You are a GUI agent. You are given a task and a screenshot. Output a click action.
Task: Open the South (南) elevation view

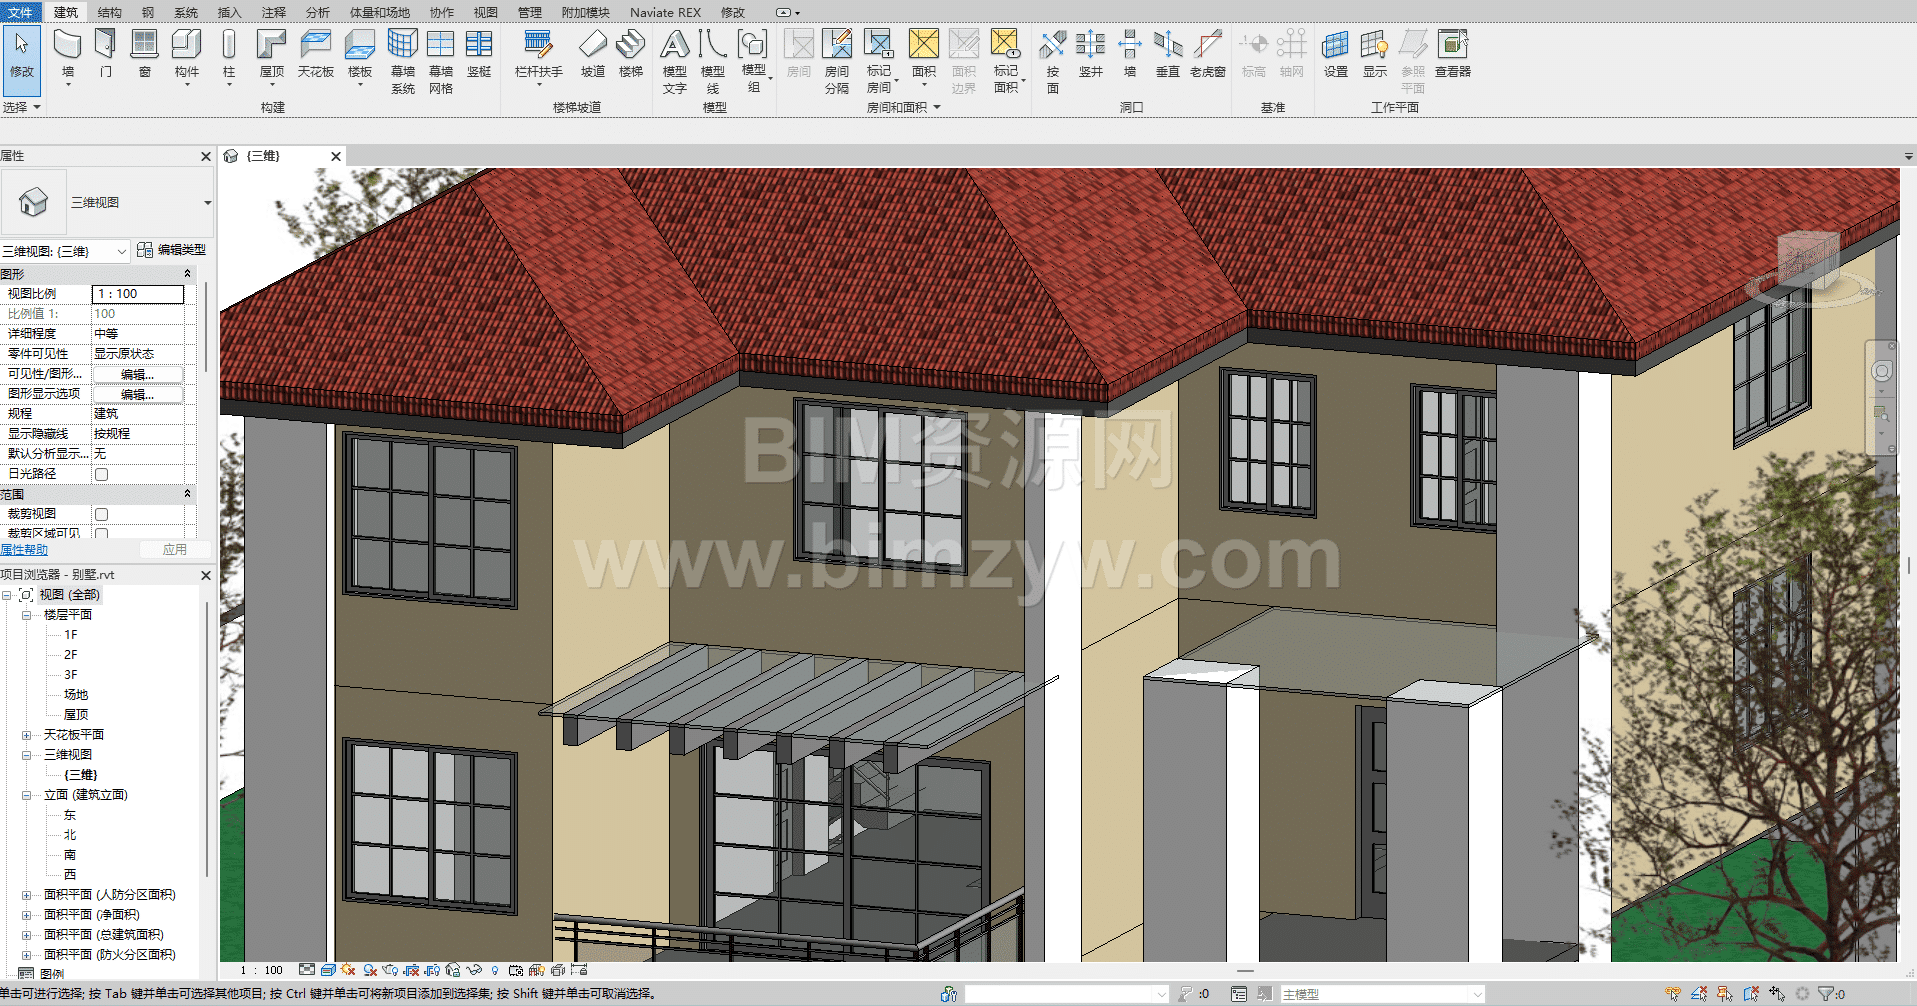pyautogui.click(x=70, y=855)
